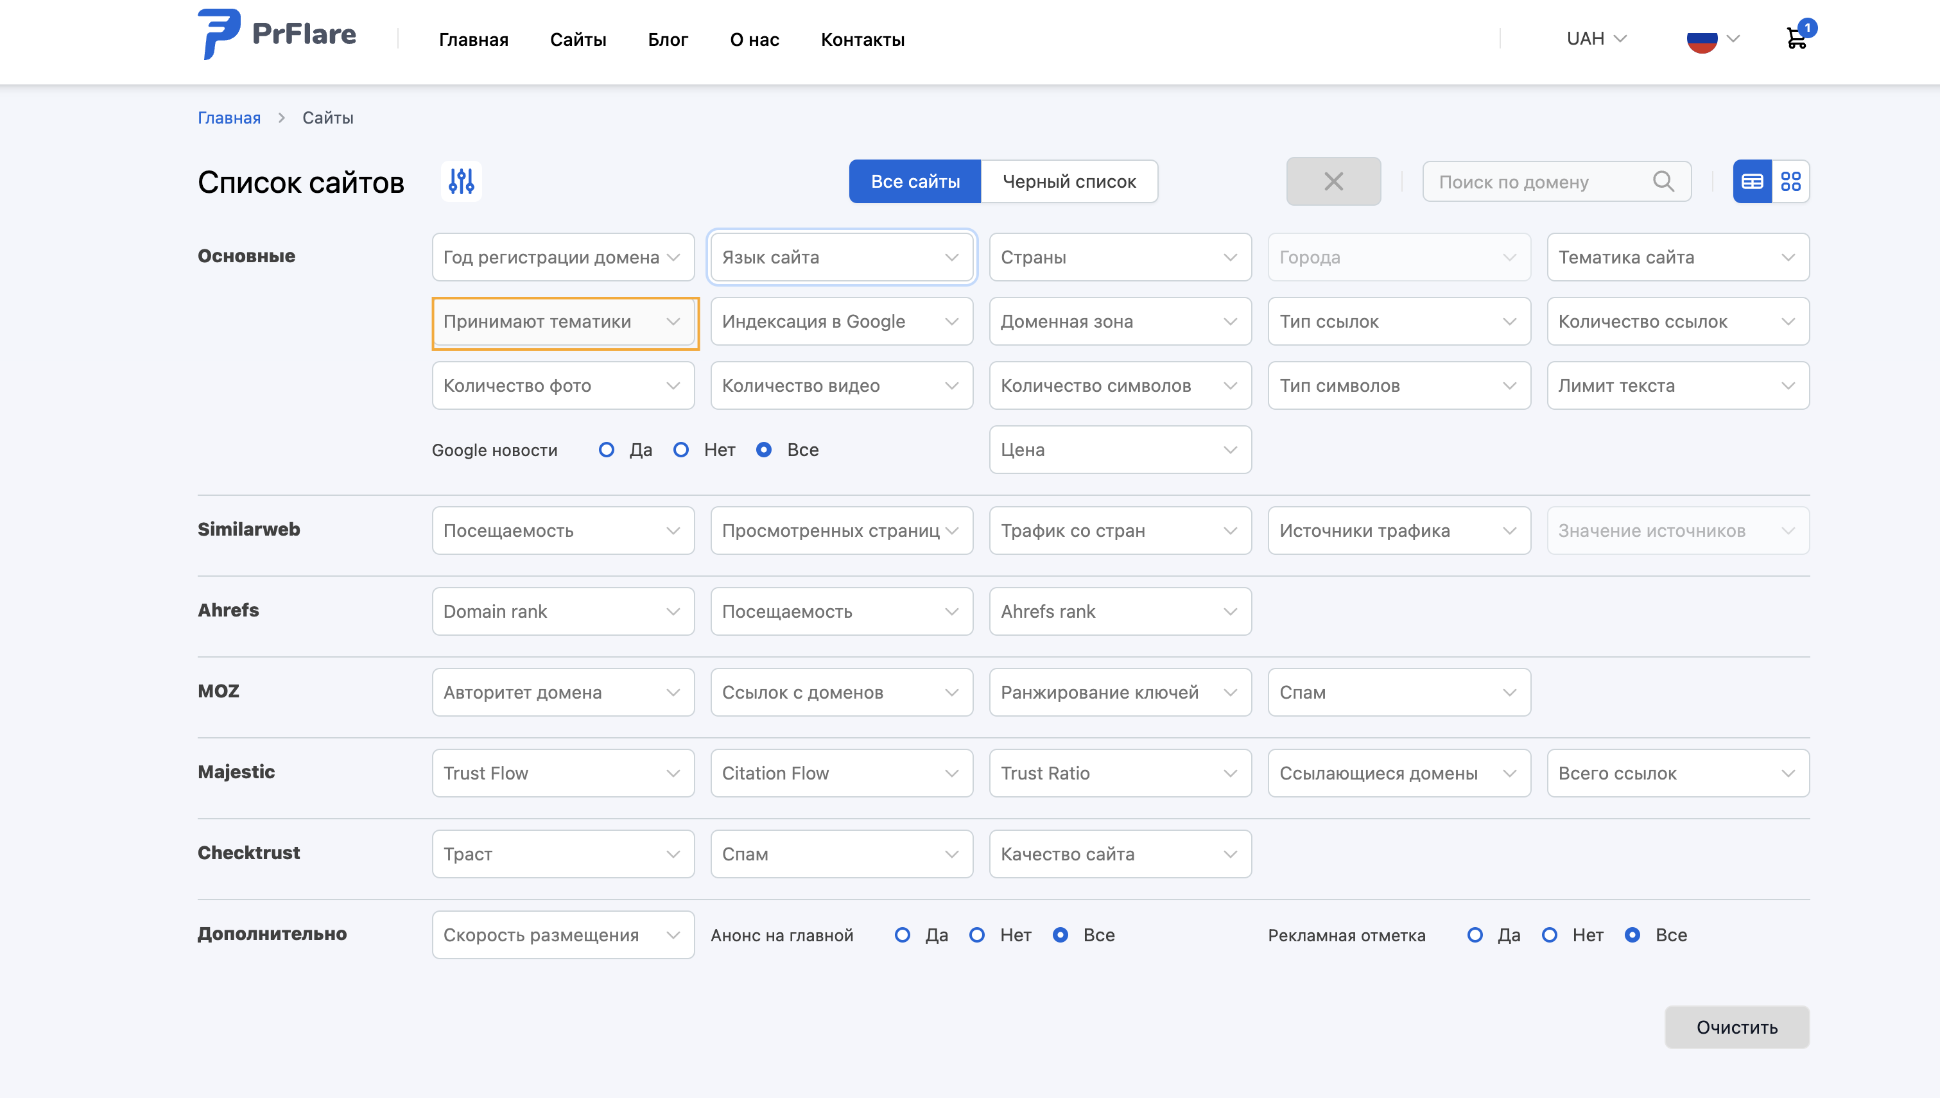Viewport: 1940px width, 1098px height.
Task: Open Тематика сайта dropdown
Action: [x=1678, y=257]
